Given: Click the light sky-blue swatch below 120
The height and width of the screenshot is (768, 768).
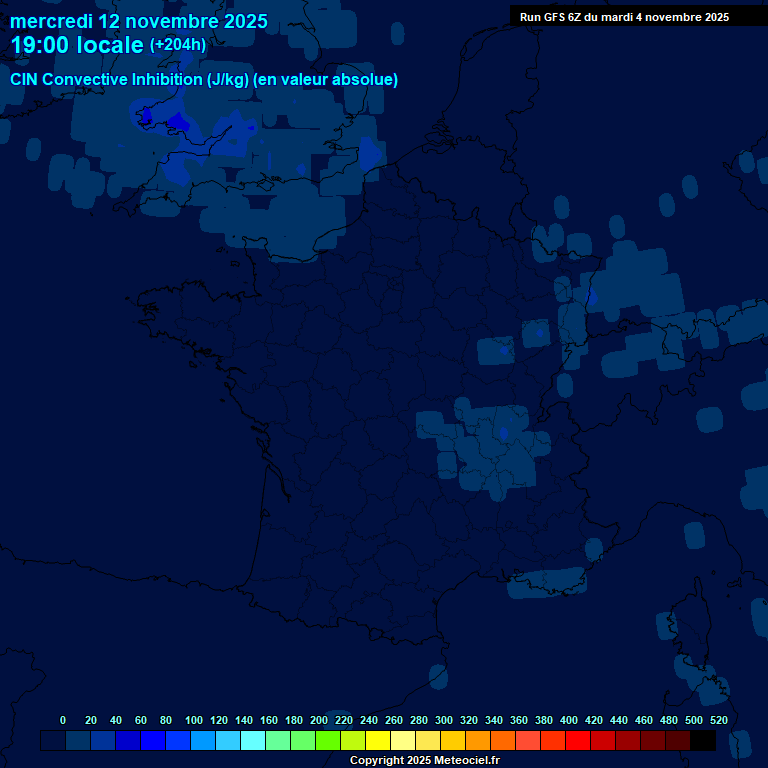Looking at the screenshot, I should [228, 741].
